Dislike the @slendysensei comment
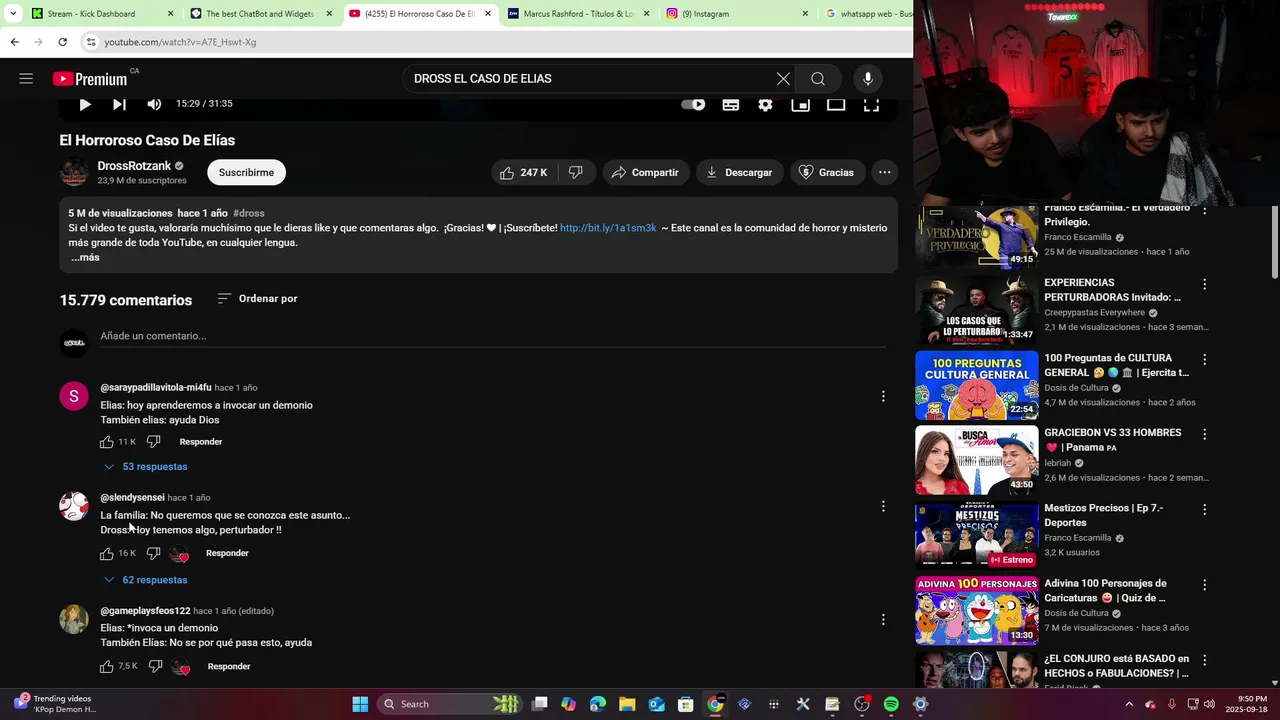This screenshot has height=720, width=1280. click(x=154, y=554)
